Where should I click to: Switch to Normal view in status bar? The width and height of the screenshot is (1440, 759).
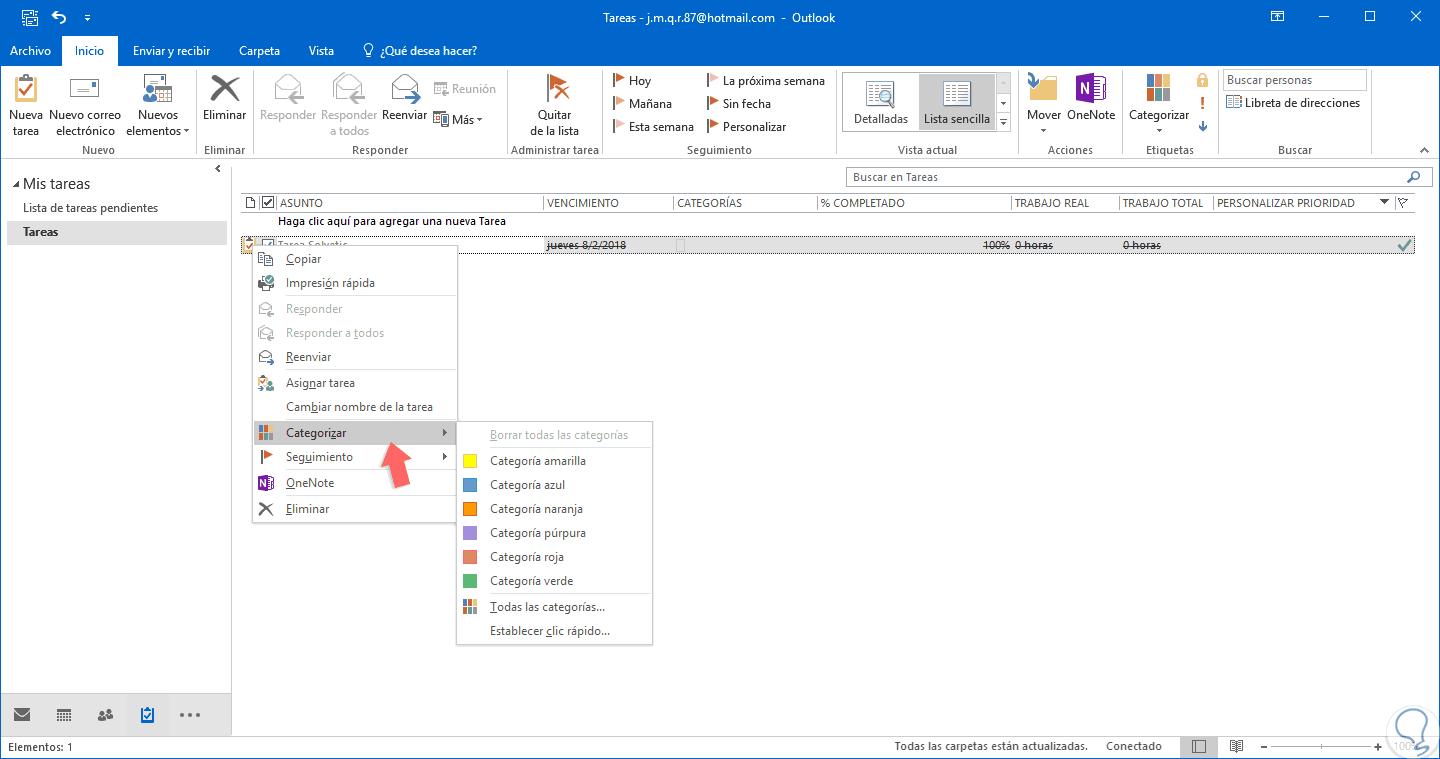tap(1199, 747)
